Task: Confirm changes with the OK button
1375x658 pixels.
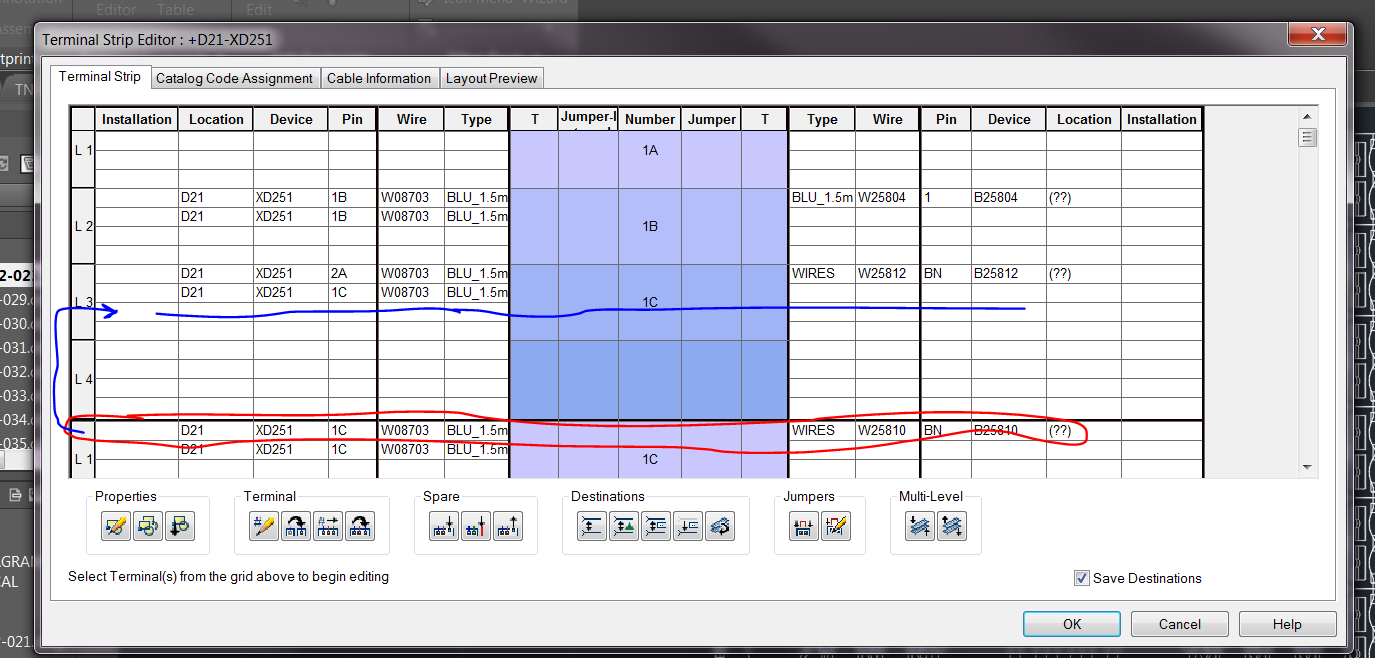Action: [1071, 623]
